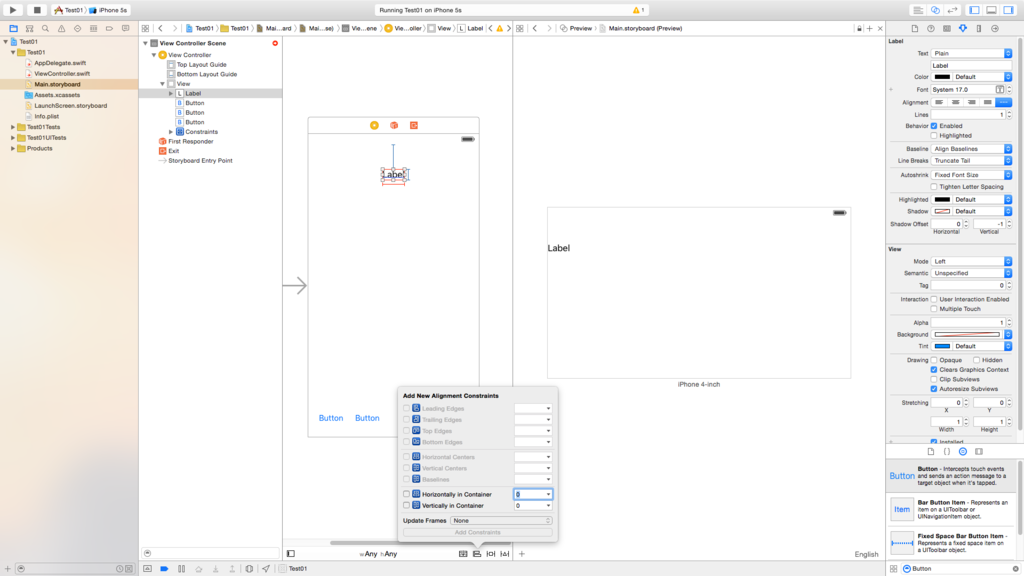
Task: Click the Align constraints button
Action: click(477, 554)
